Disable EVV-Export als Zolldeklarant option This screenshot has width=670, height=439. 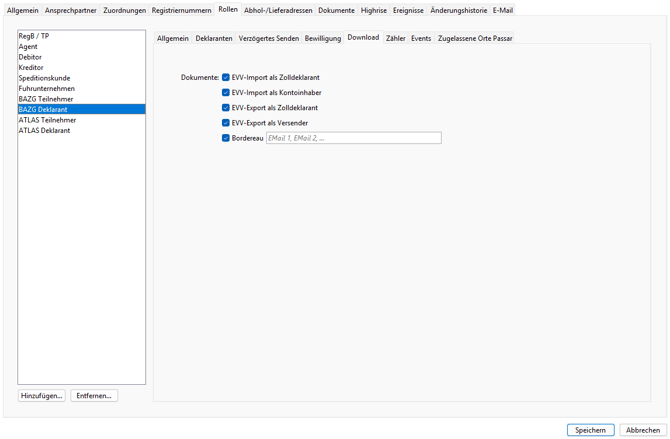[x=226, y=108]
